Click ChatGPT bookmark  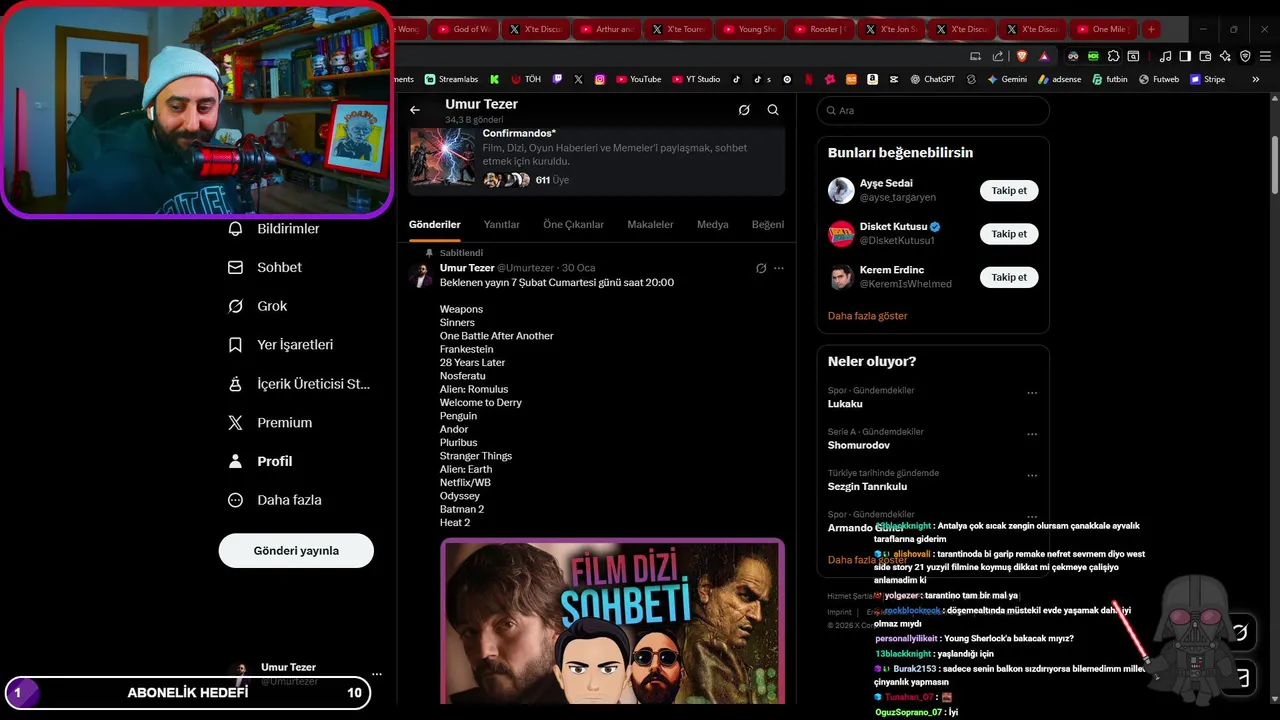tap(933, 79)
